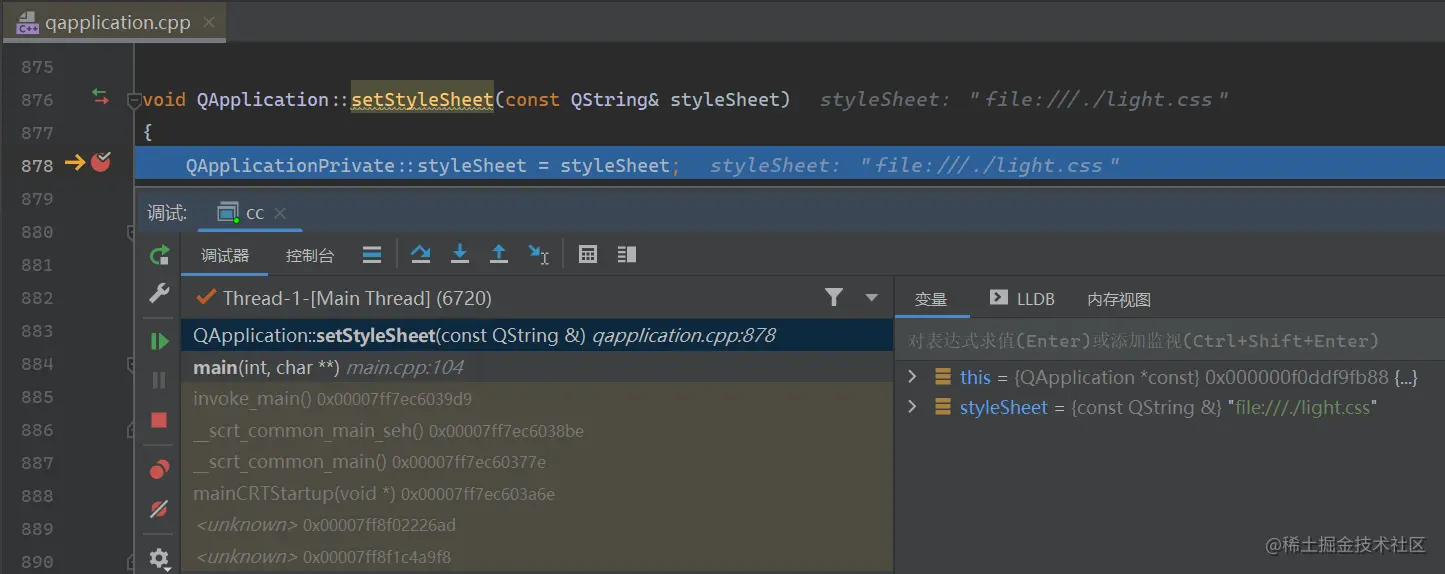The height and width of the screenshot is (574, 1445).
Task: Switch to the 变量 tab
Action: 931,299
